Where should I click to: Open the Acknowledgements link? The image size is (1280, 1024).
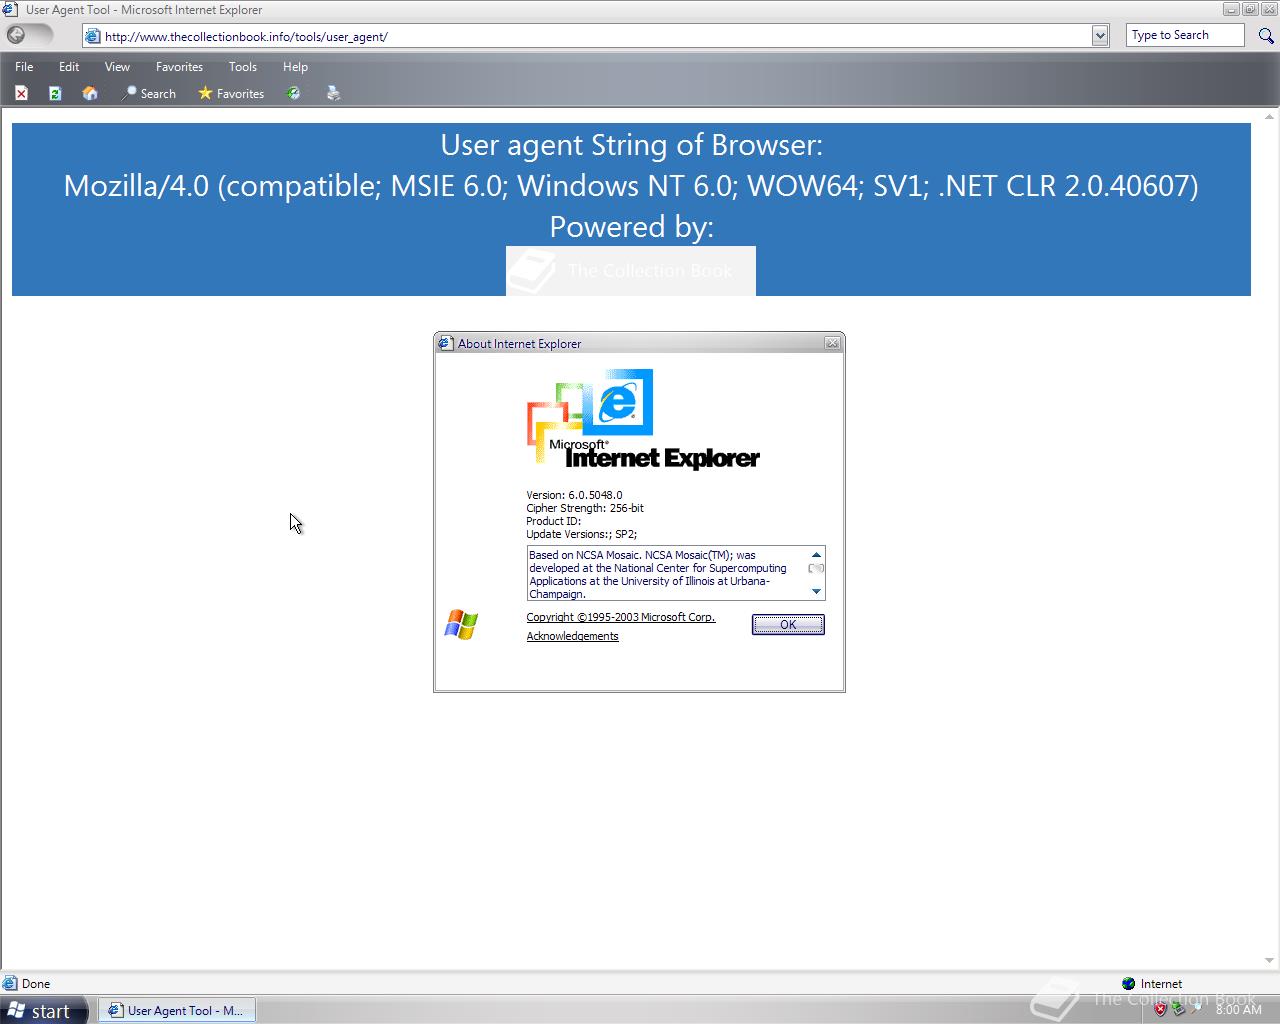coord(572,636)
